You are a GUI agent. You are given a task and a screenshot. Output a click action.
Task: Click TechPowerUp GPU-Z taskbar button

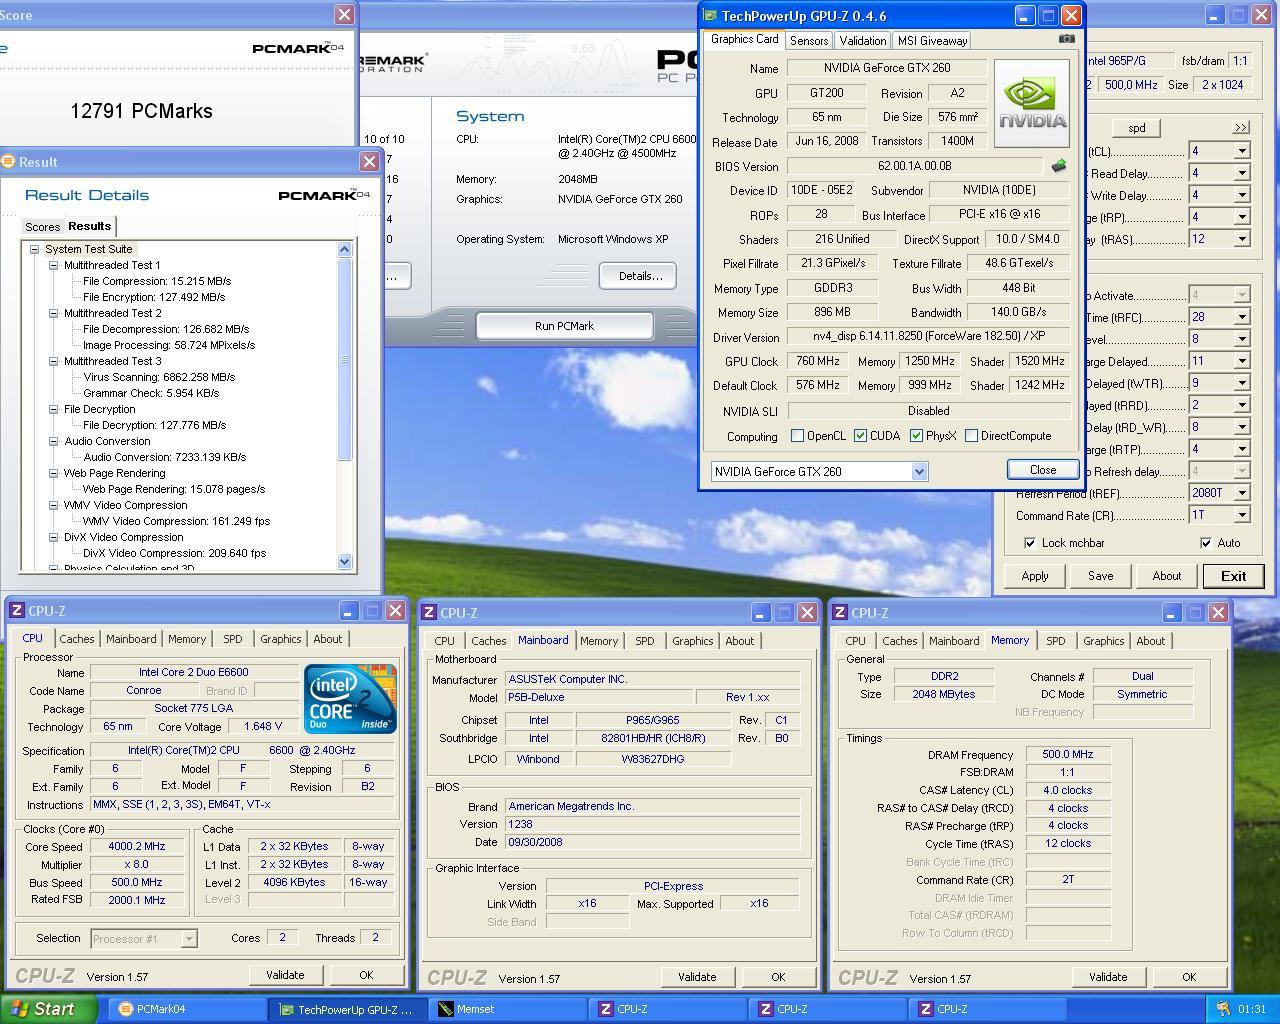pos(347,1009)
